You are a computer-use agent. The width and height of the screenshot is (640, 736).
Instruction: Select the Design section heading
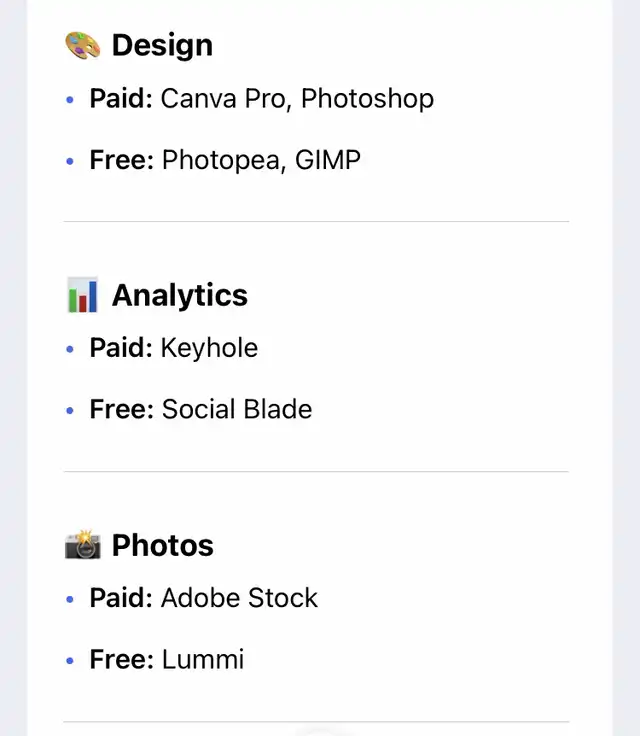pos(162,45)
